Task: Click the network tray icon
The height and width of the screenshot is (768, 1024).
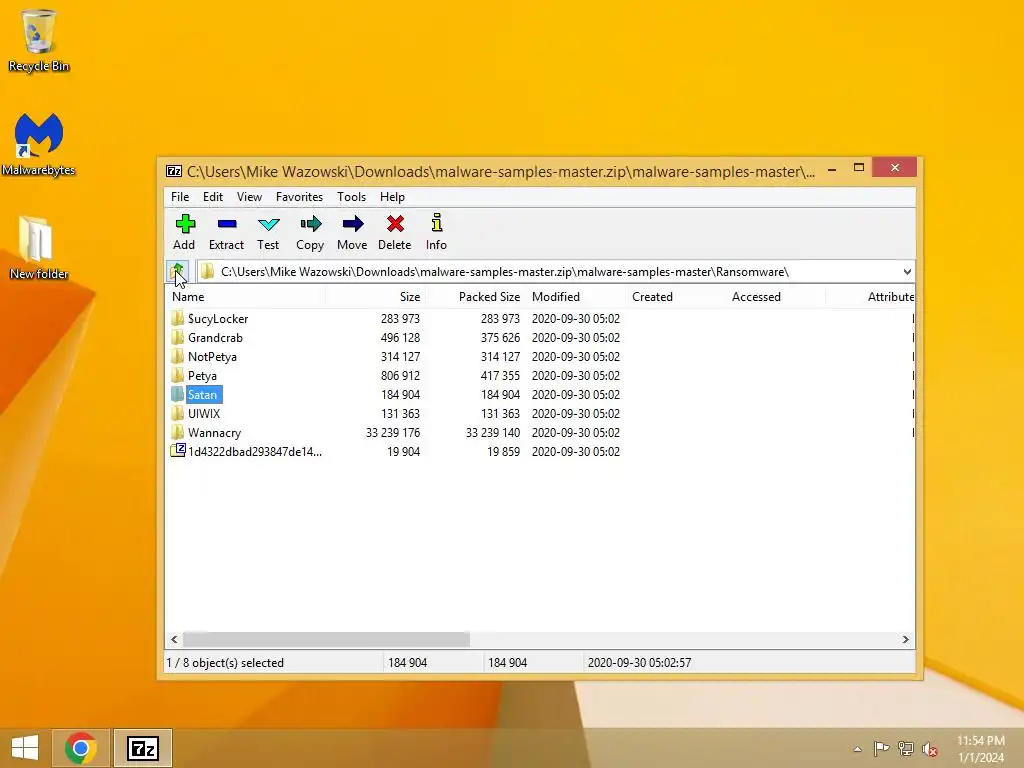Action: pyautogui.click(x=906, y=748)
